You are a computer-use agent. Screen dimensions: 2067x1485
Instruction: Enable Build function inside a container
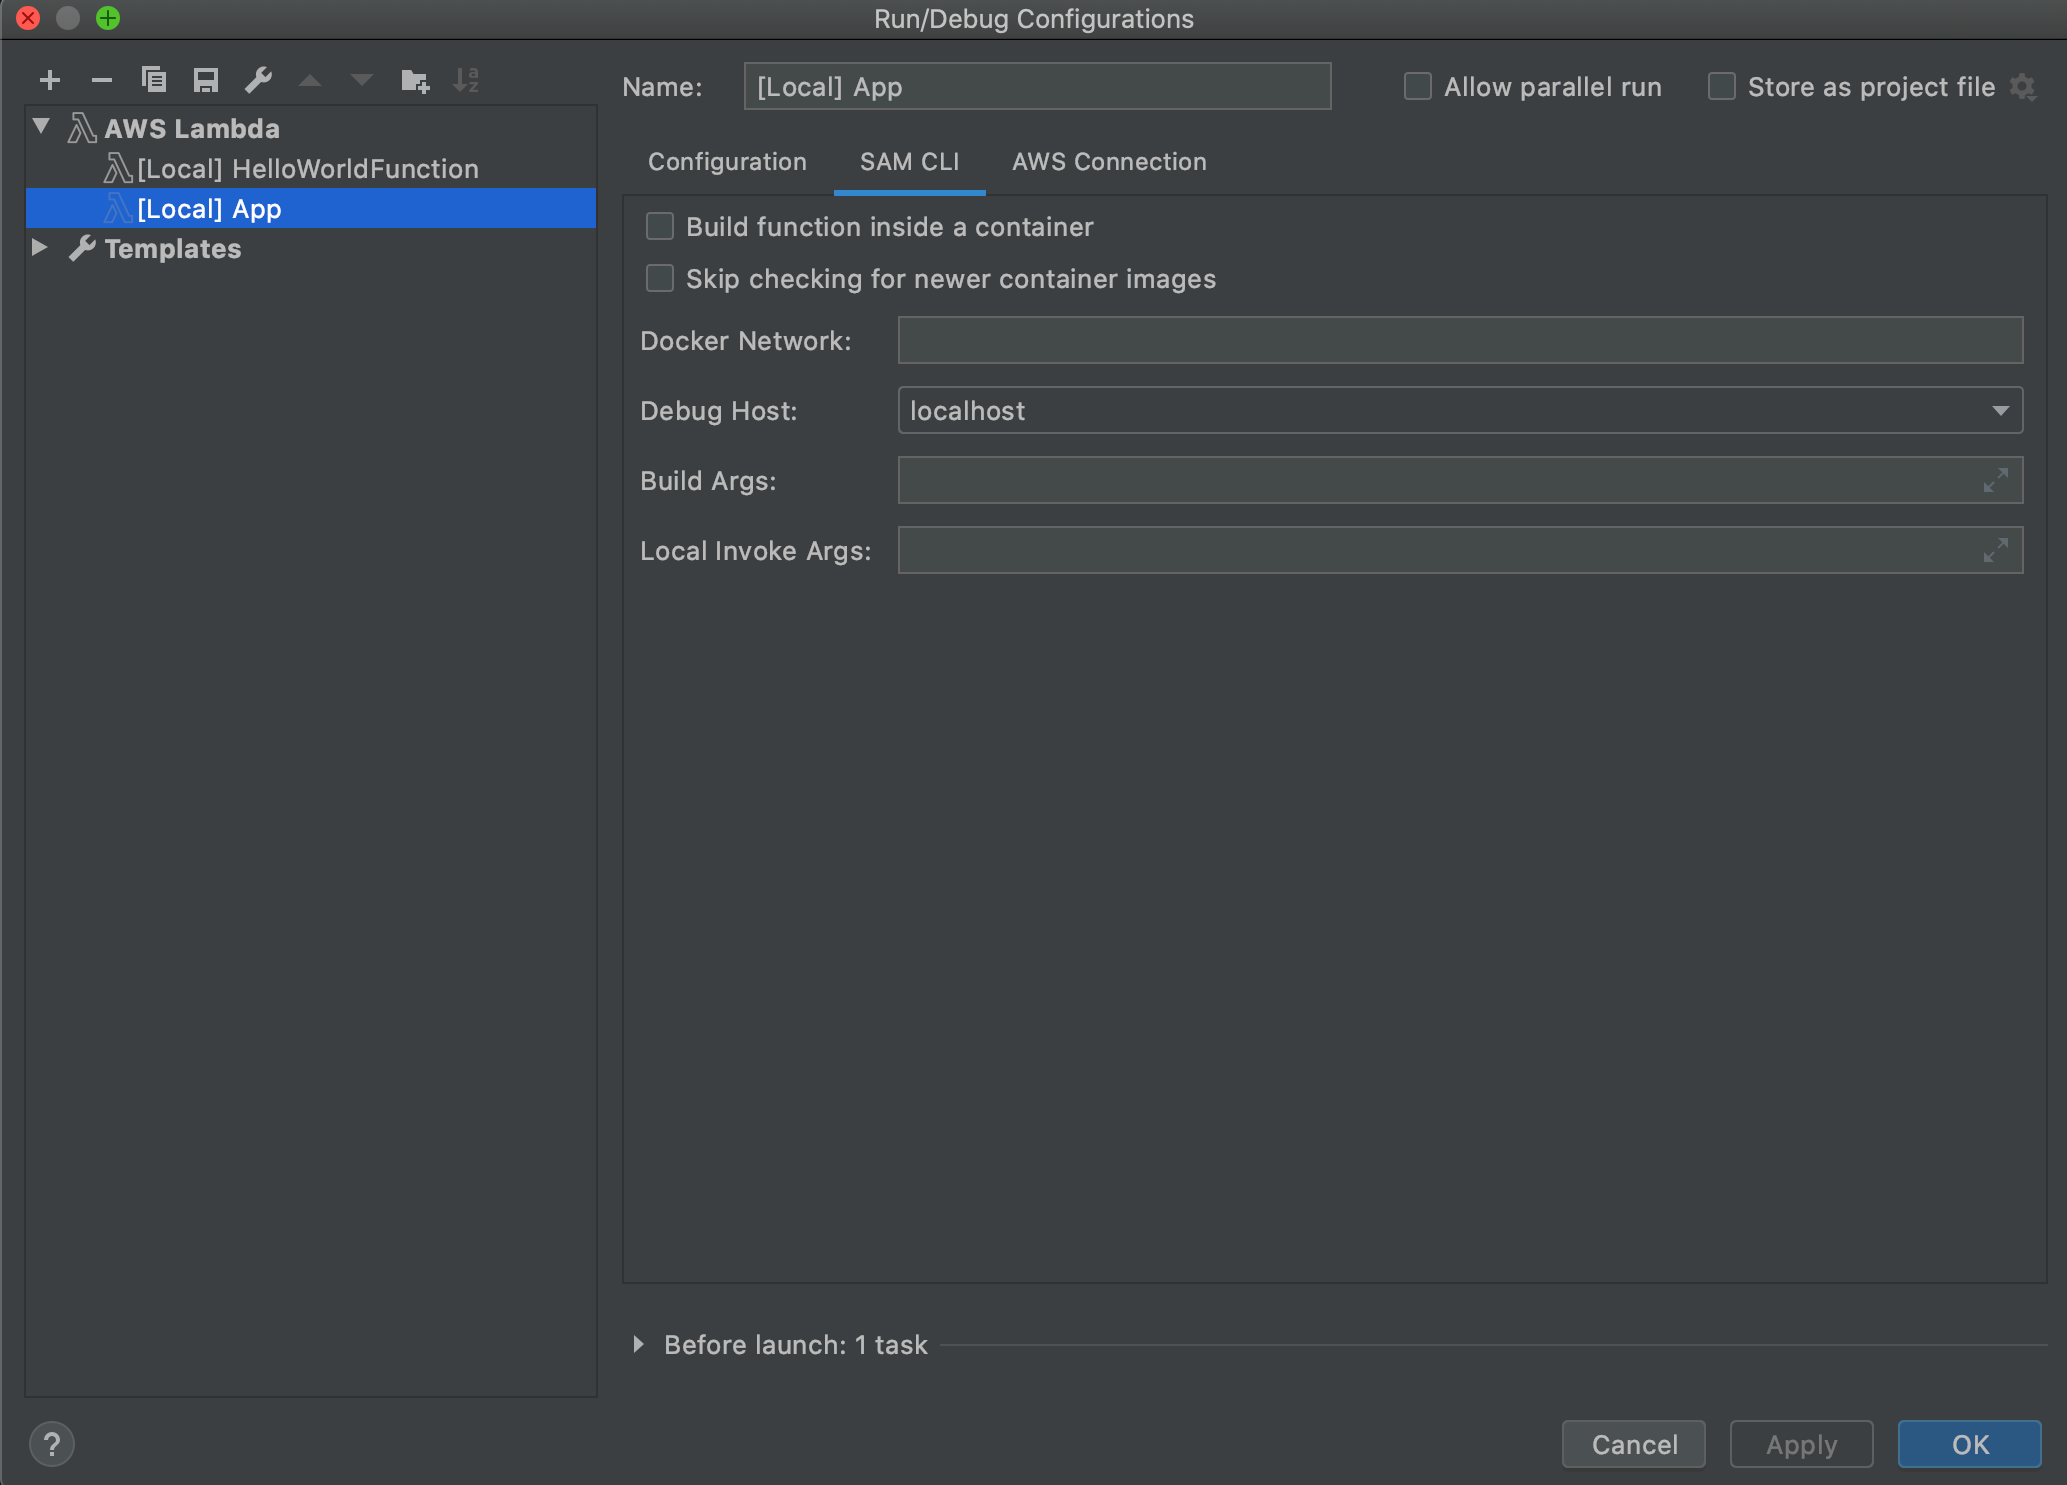click(x=659, y=227)
